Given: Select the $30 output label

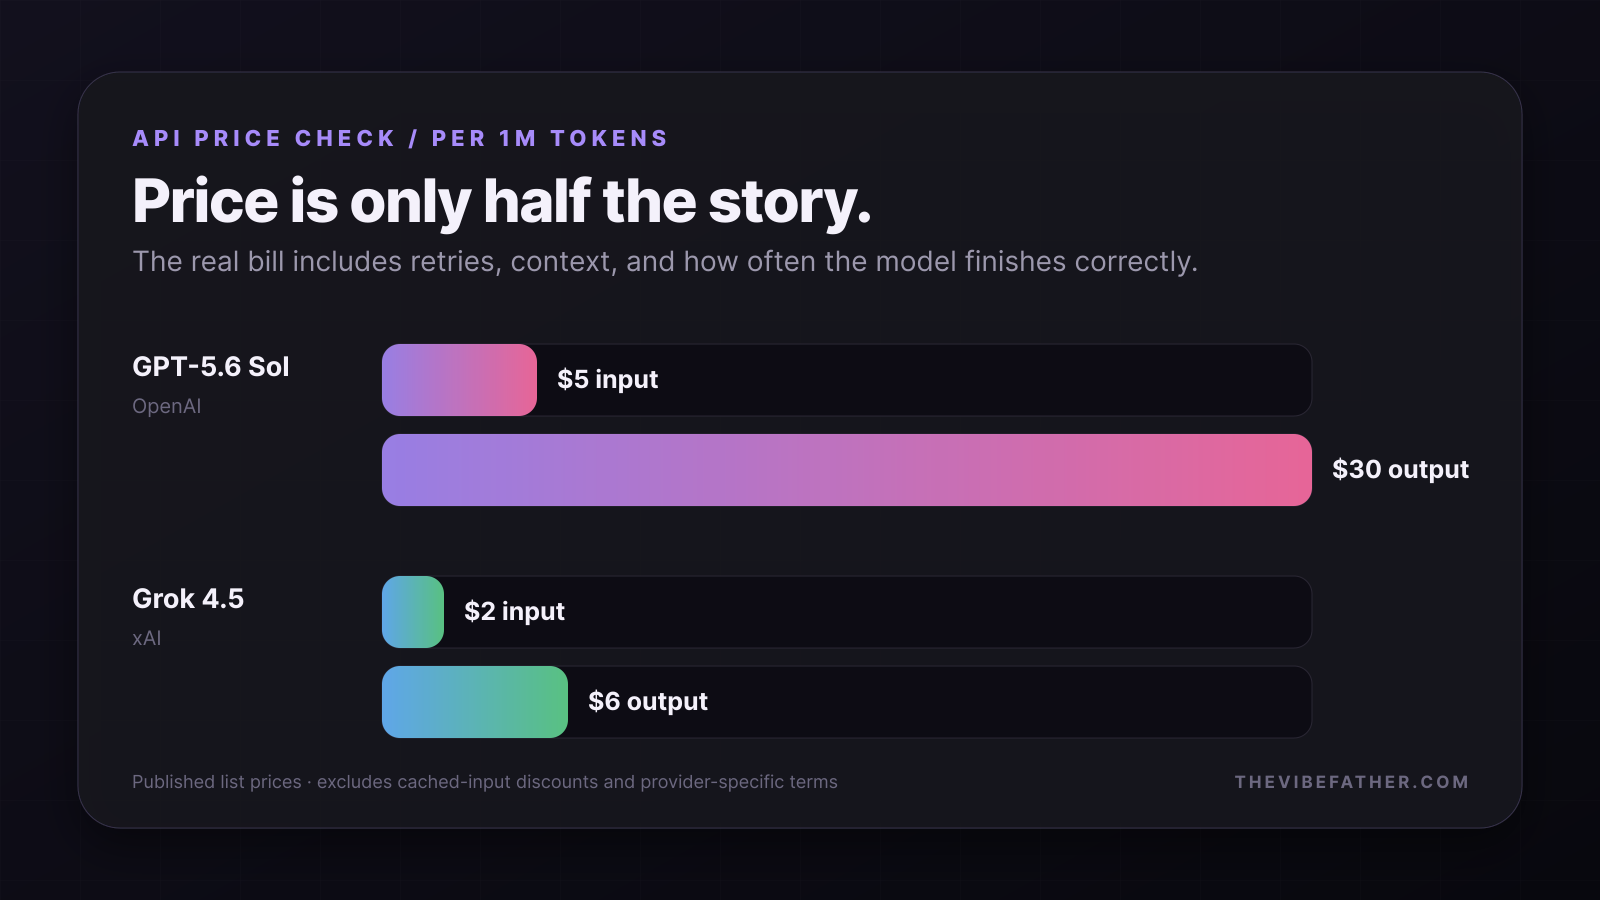Looking at the screenshot, I should coord(1400,470).
